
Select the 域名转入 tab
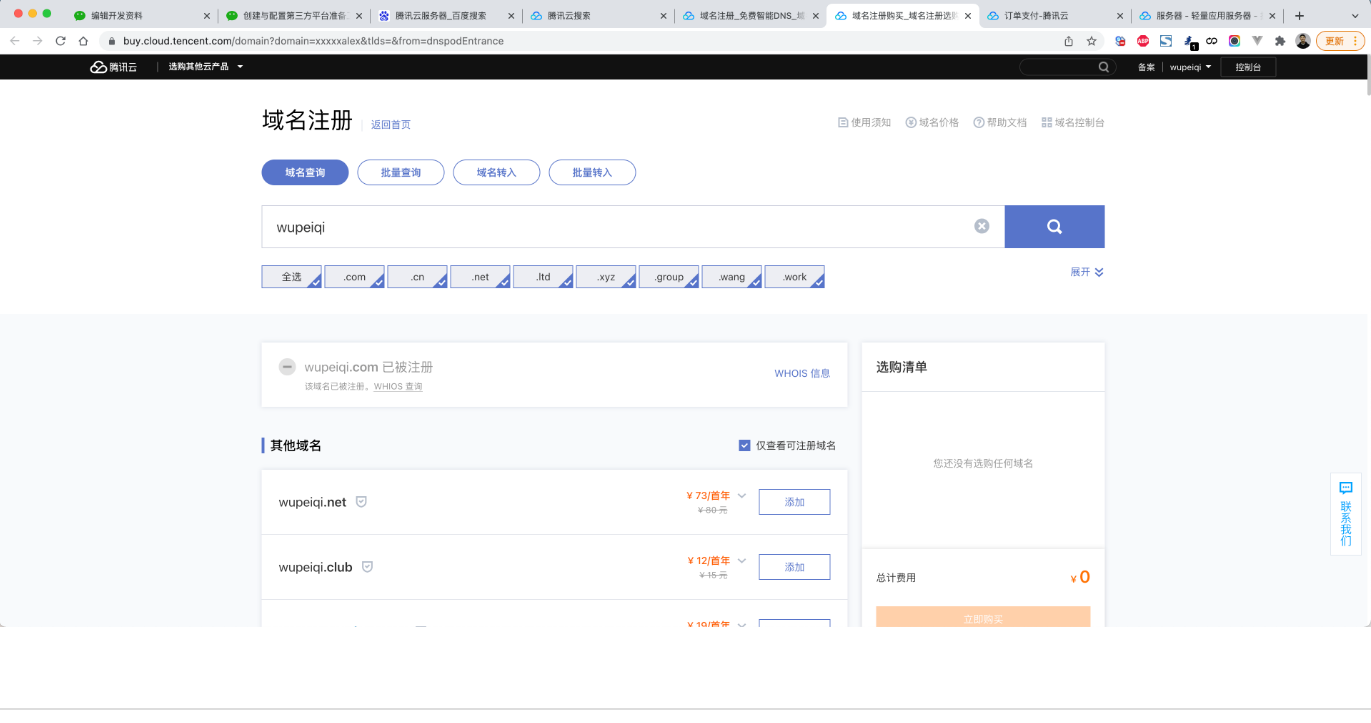(496, 172)
